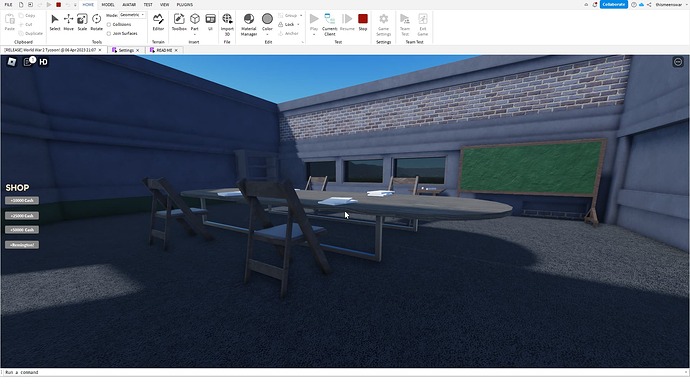This screenshot has height=388, width=690.
Task: Click the Group button in Edit
Action: coord(288,15)
